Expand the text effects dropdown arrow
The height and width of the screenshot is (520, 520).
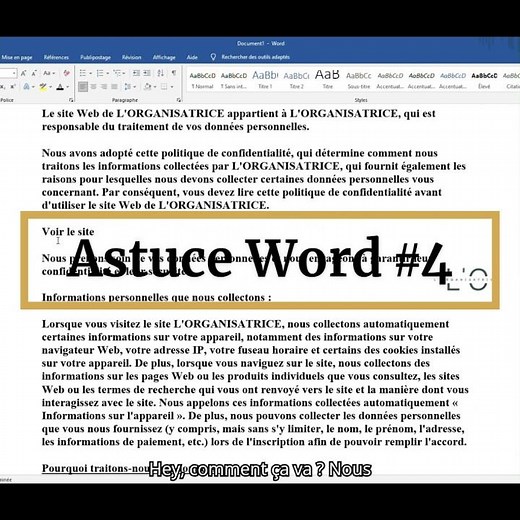33,87
